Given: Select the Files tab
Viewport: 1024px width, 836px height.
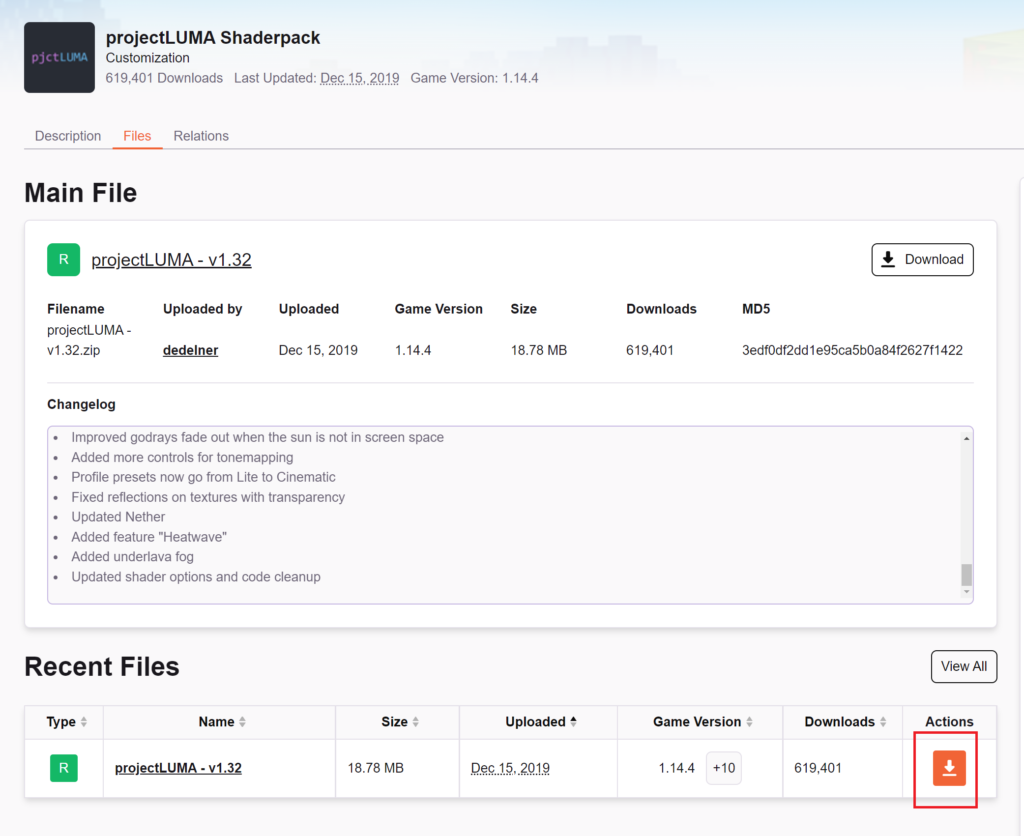Looking at the screenshot, I should point(137,136).
